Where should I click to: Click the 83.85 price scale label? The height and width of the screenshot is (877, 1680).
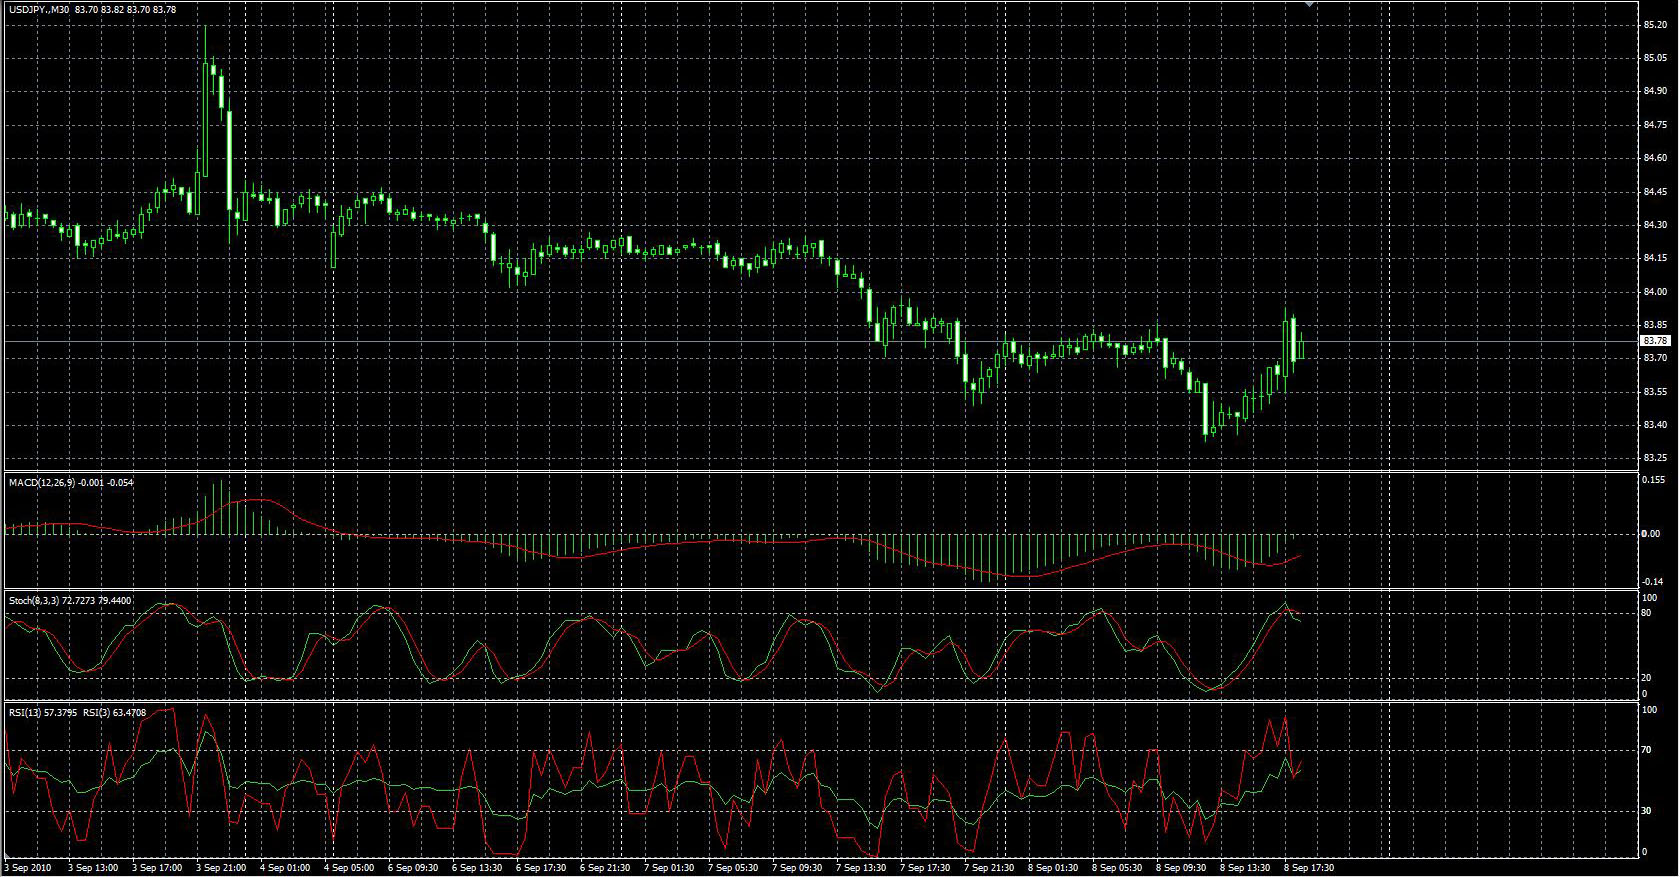(x=1654, y=325)
